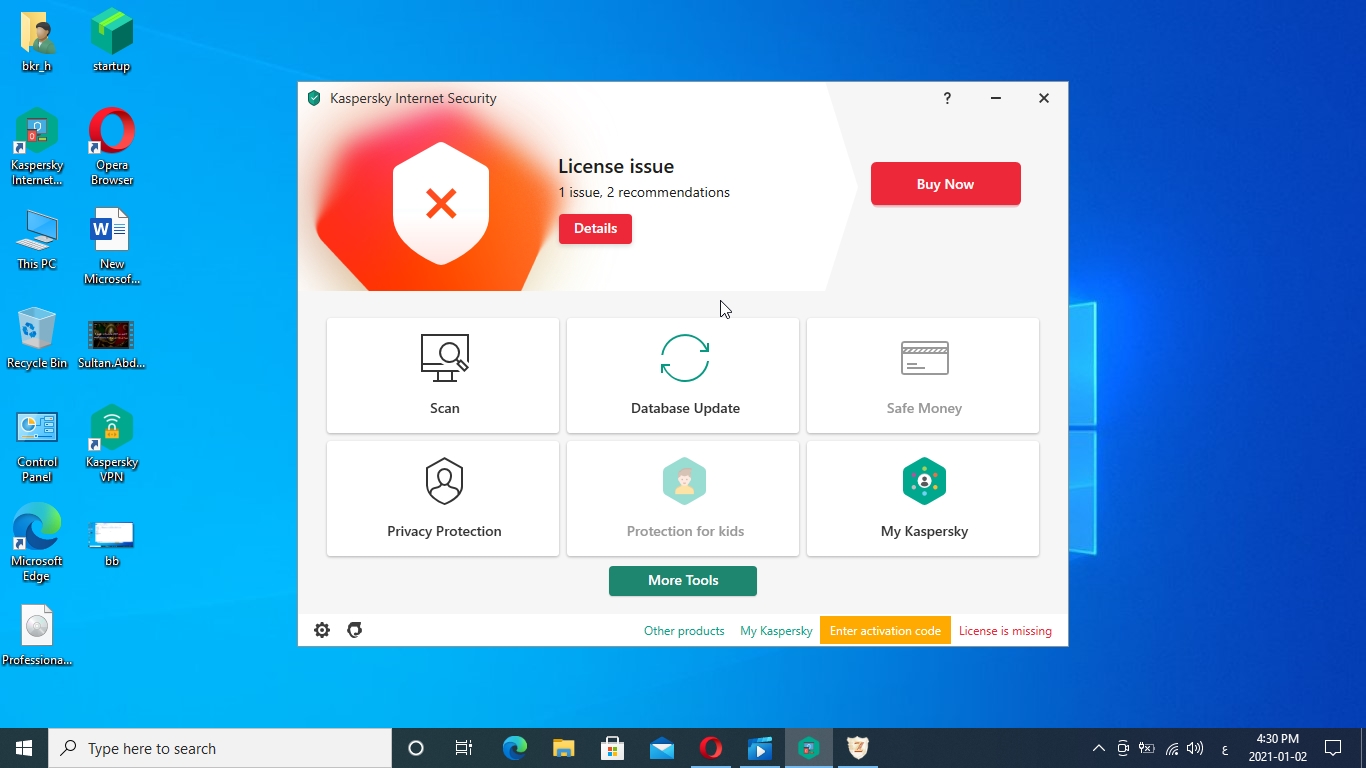Open the My Kaspersky tile
Image resolution: width=1366 pixels, height=768 pixels.
click(923, 499)
